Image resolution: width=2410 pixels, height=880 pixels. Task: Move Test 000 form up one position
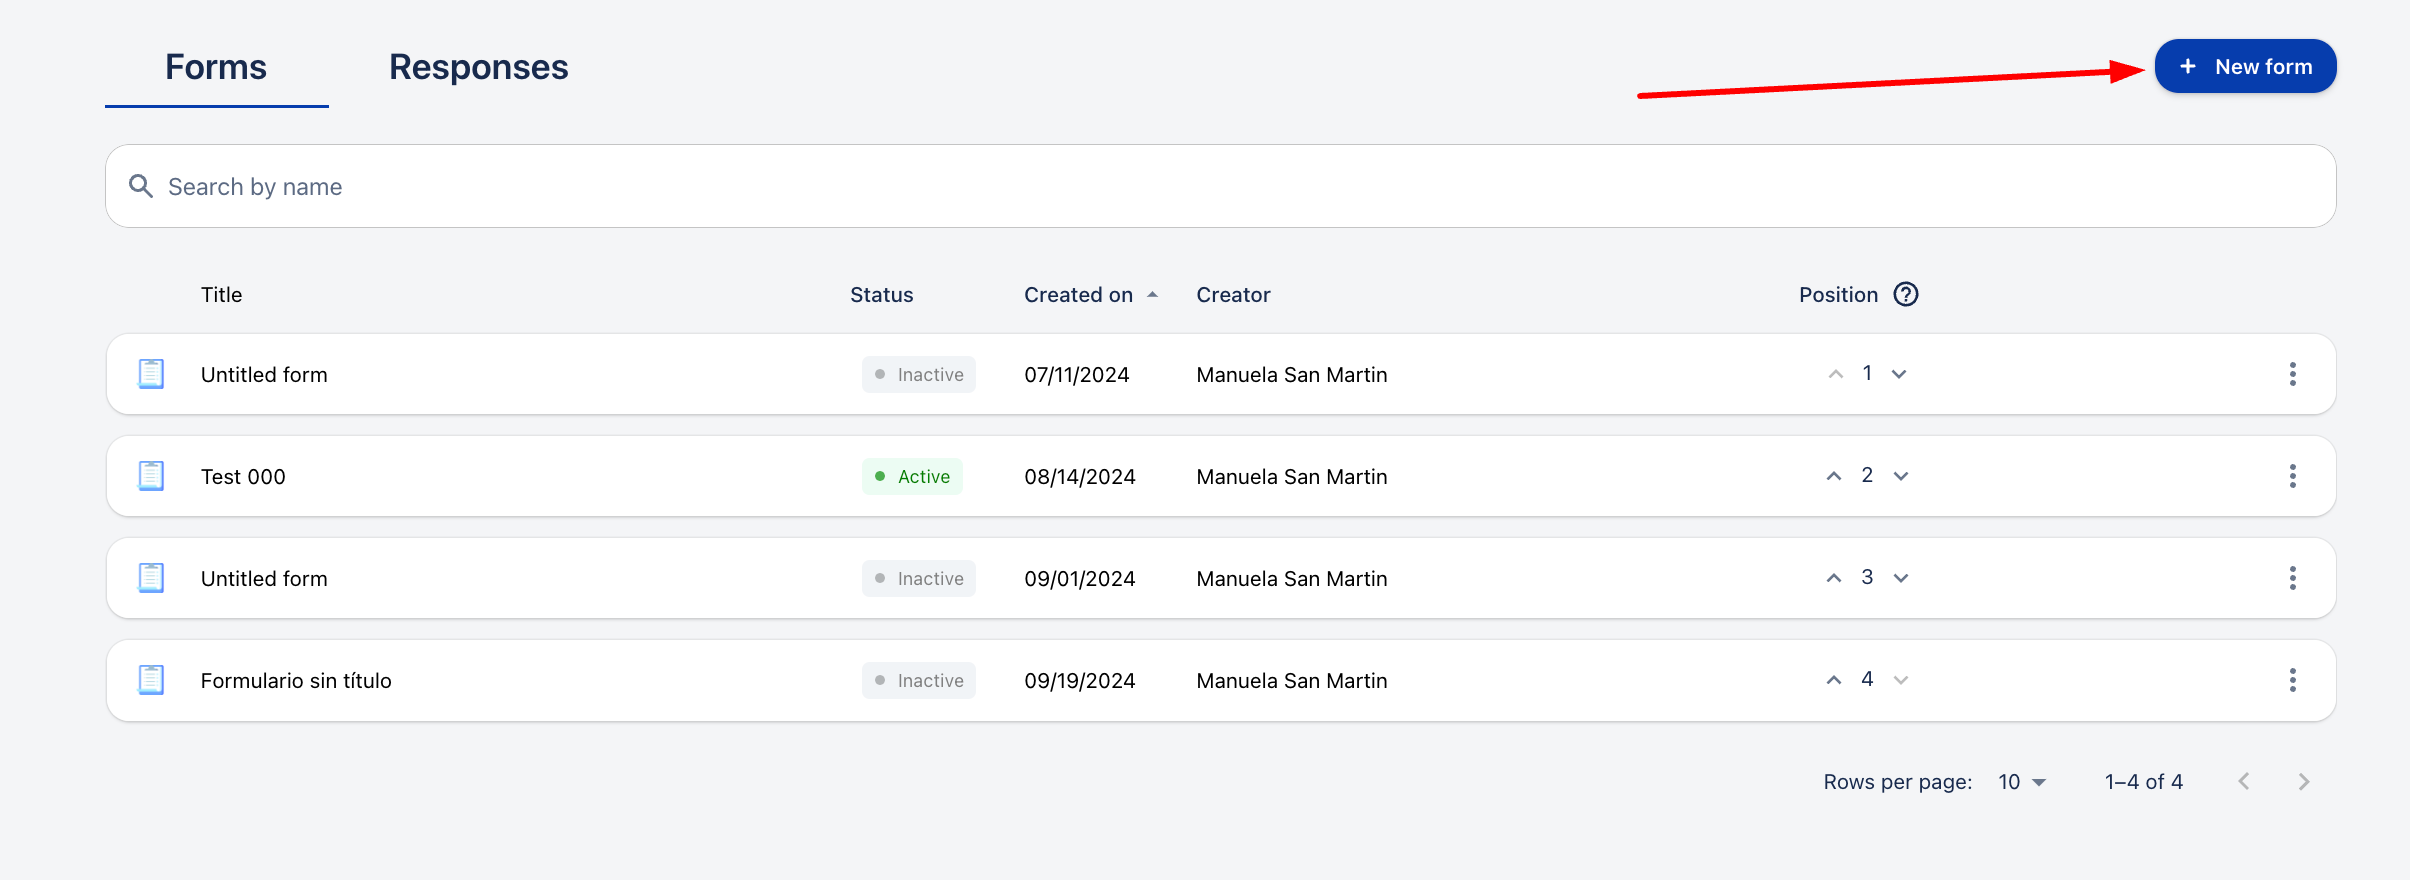point(1834,476)
